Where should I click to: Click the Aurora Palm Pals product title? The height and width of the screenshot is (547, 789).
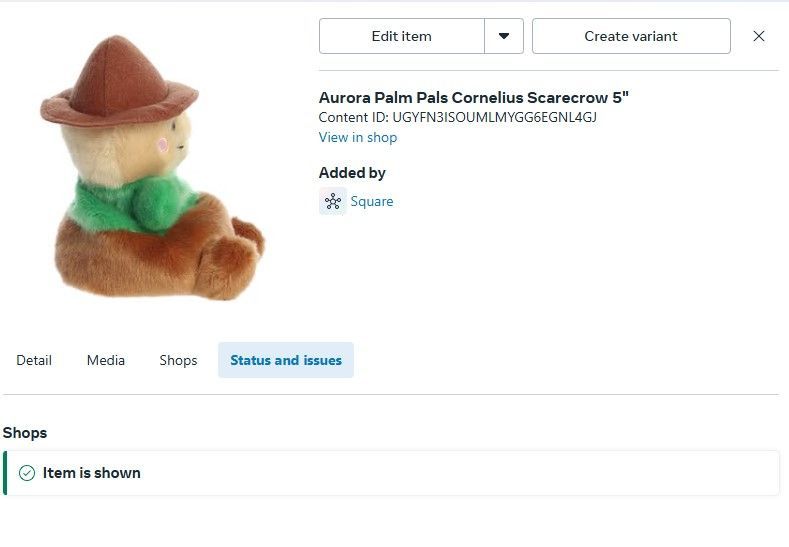tap(473, 97)
